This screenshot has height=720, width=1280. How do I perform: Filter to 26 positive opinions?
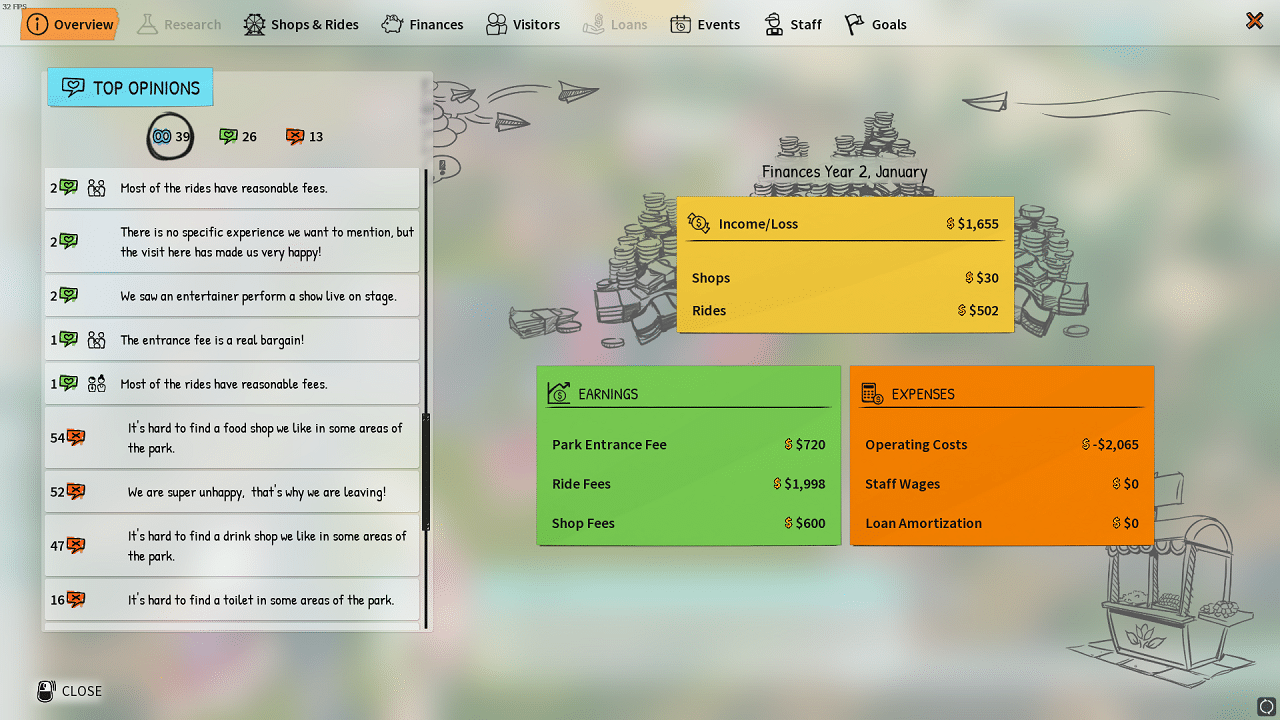238,137
